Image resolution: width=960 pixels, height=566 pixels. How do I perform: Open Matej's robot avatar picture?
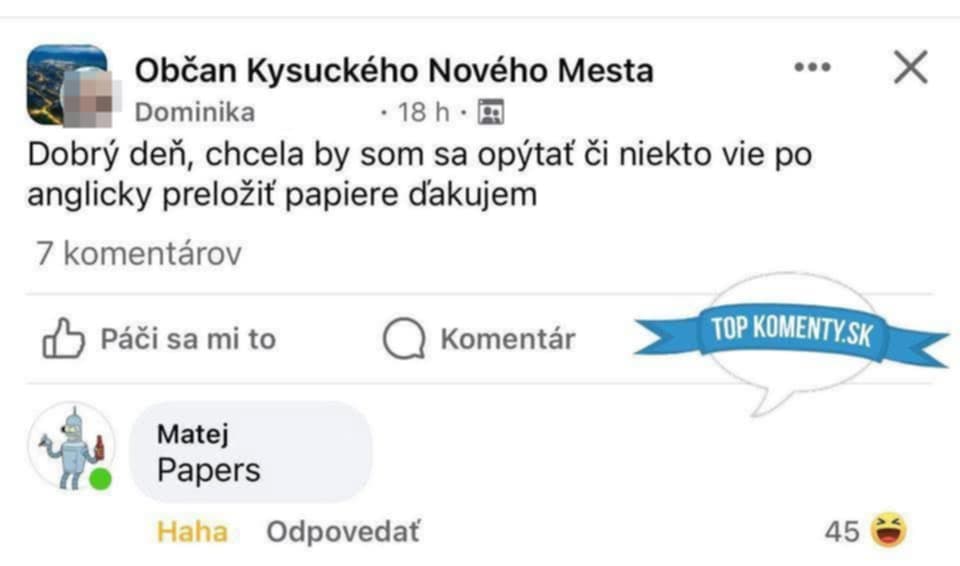point(71,447)
